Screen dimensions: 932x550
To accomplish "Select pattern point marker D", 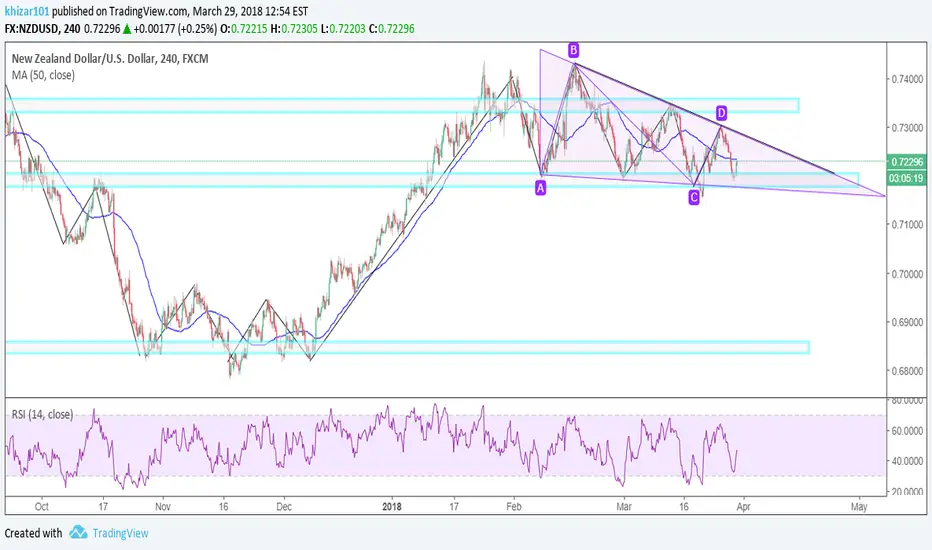I will coord(721,112).
